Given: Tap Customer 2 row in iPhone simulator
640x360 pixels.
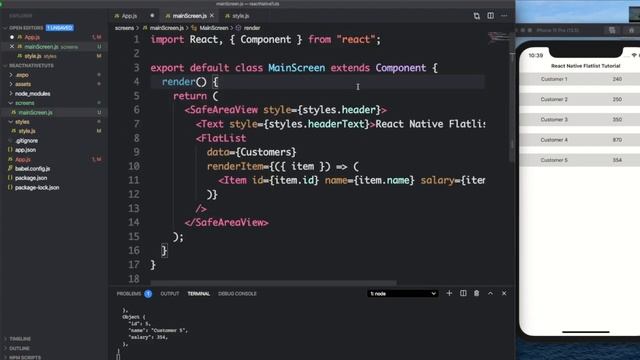Looking at the screenshot, I should click(580, 99).
